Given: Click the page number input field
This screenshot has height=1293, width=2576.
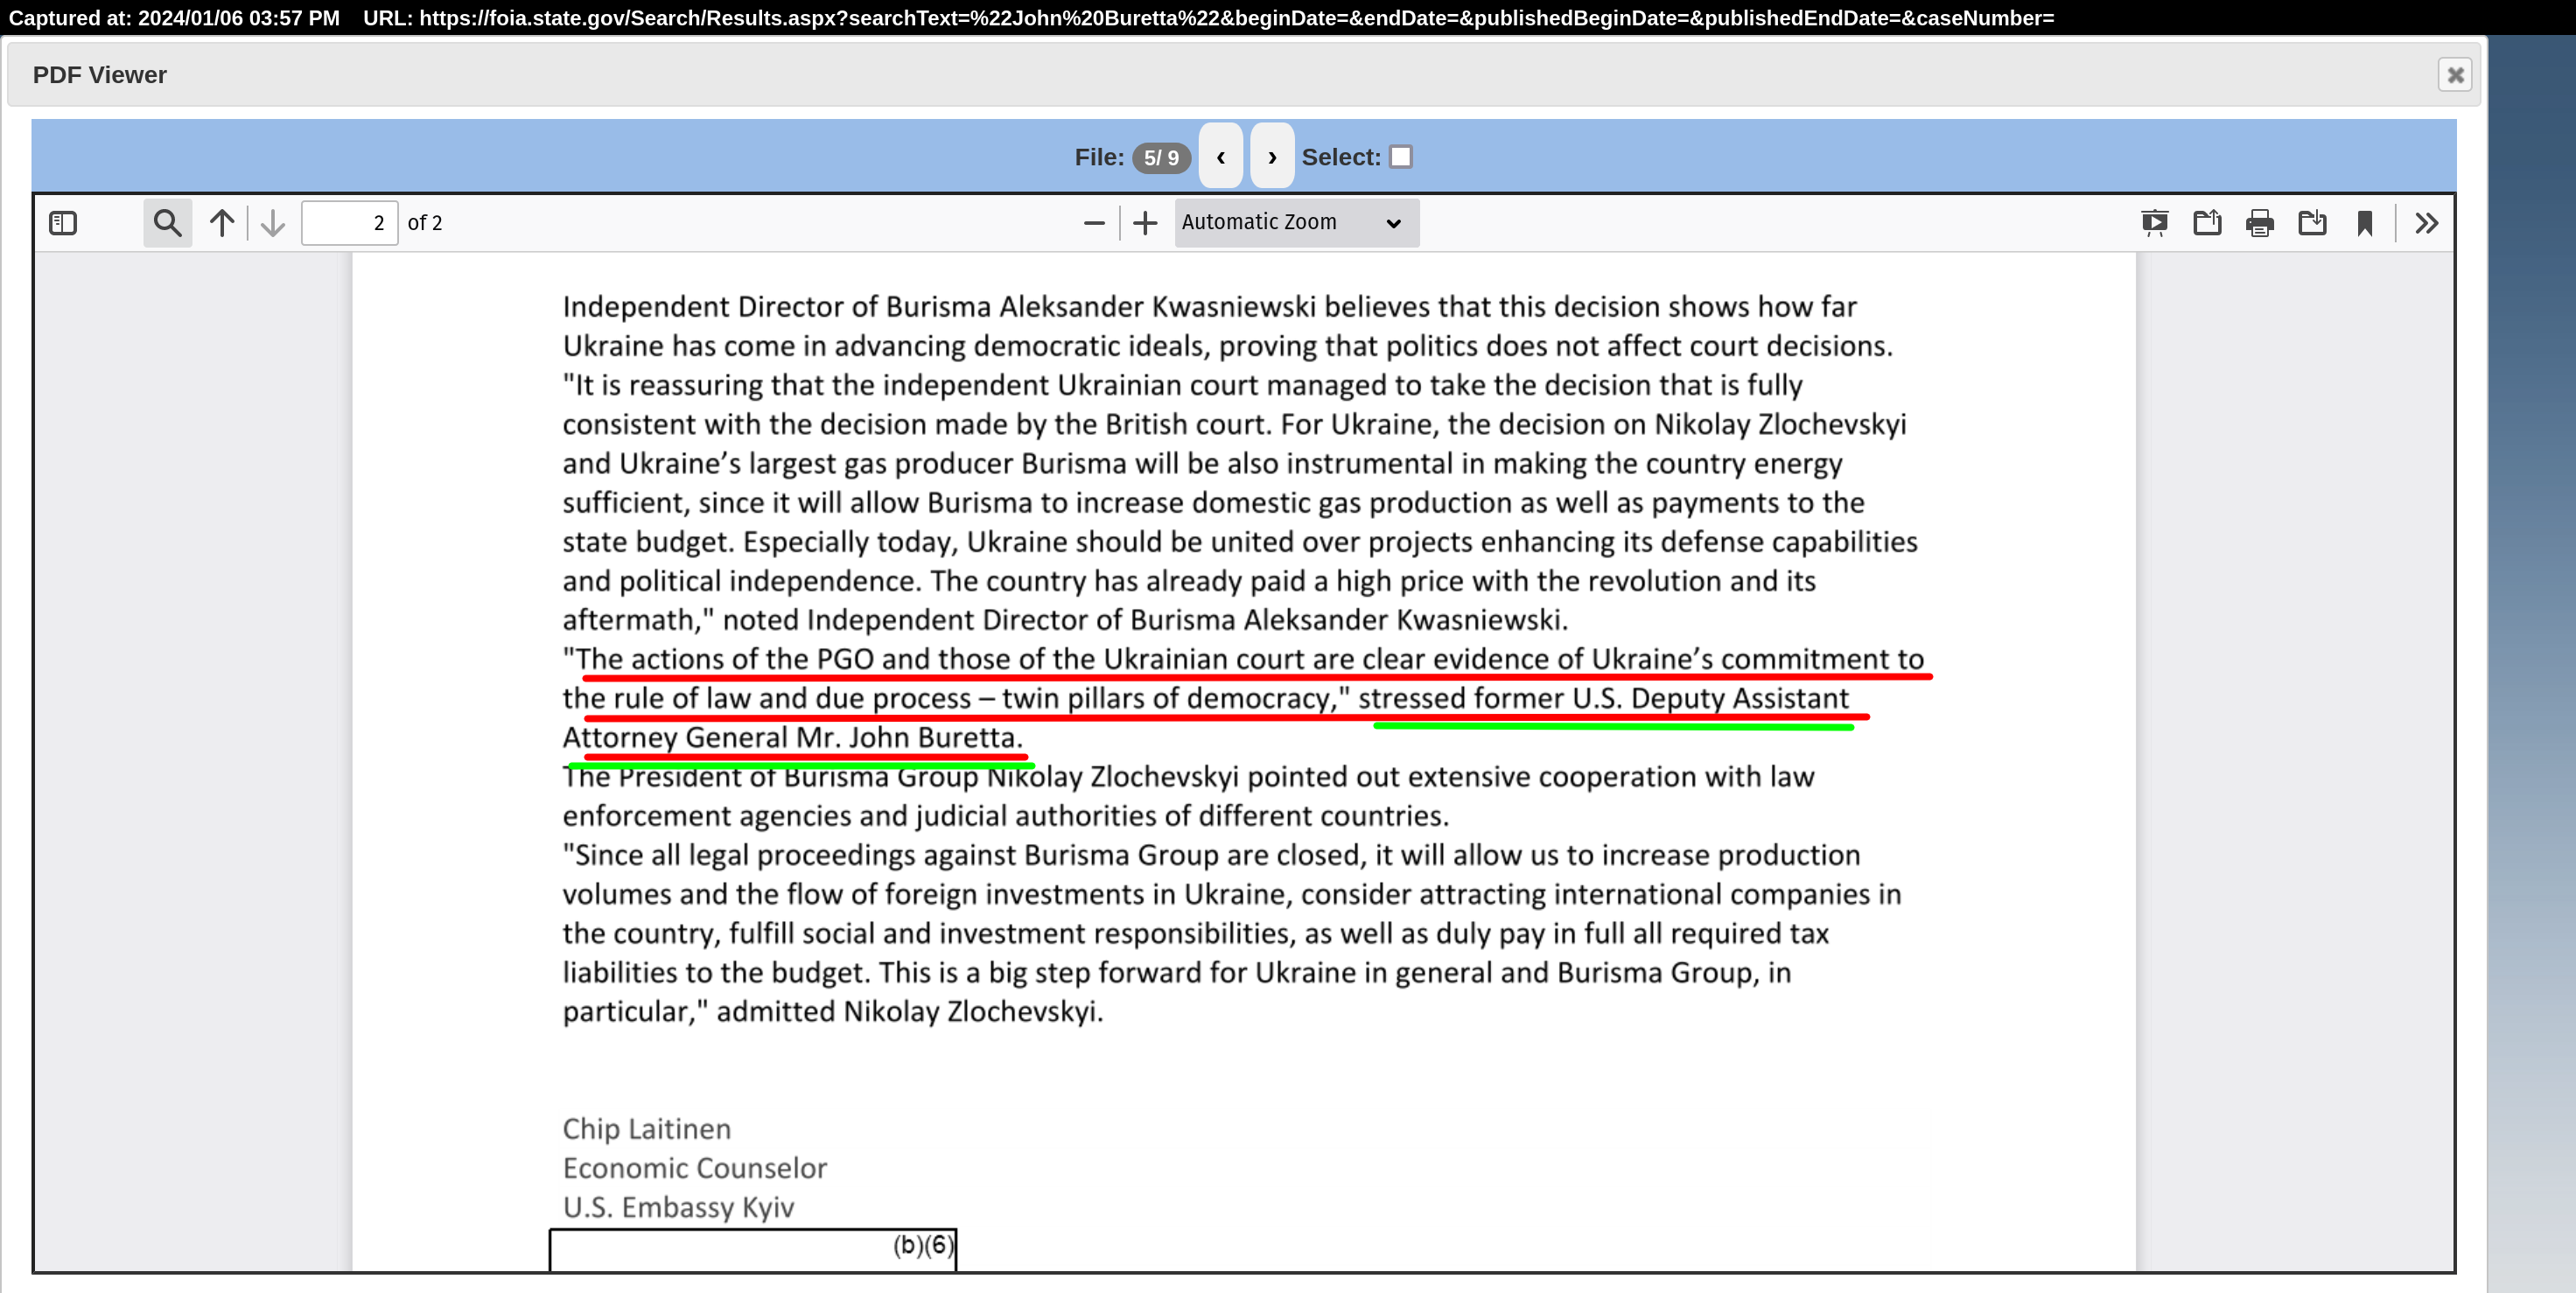Looking at the screenshot, I should coord(349,223).
